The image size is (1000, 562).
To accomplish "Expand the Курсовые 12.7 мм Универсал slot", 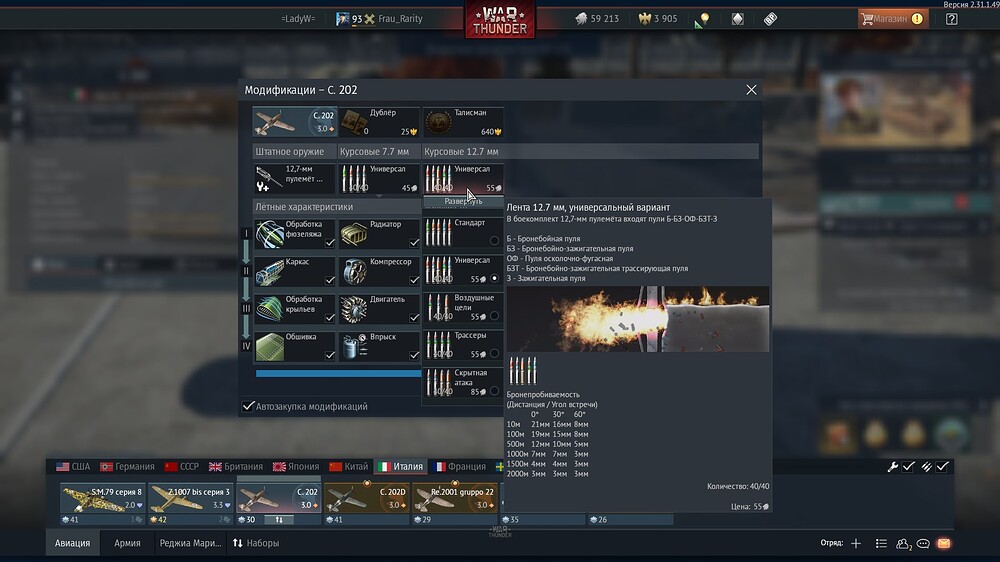I will pos(463,179).
